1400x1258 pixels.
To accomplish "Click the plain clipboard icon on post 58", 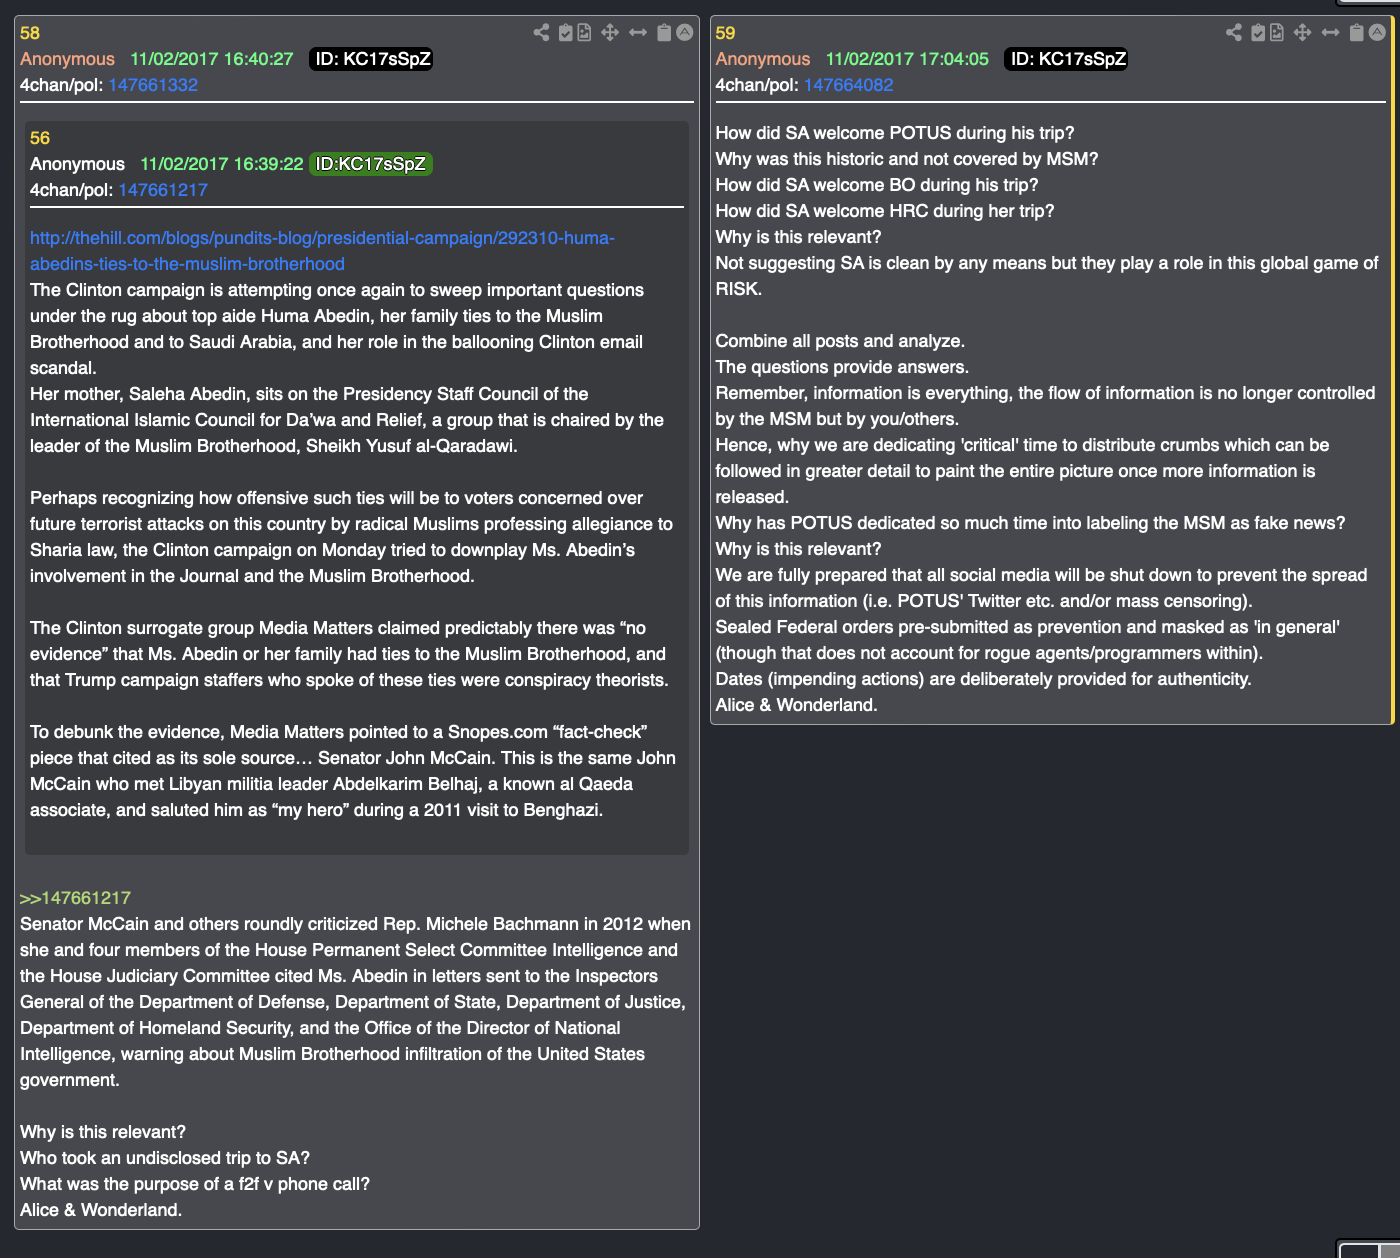I will coord(664,32).
